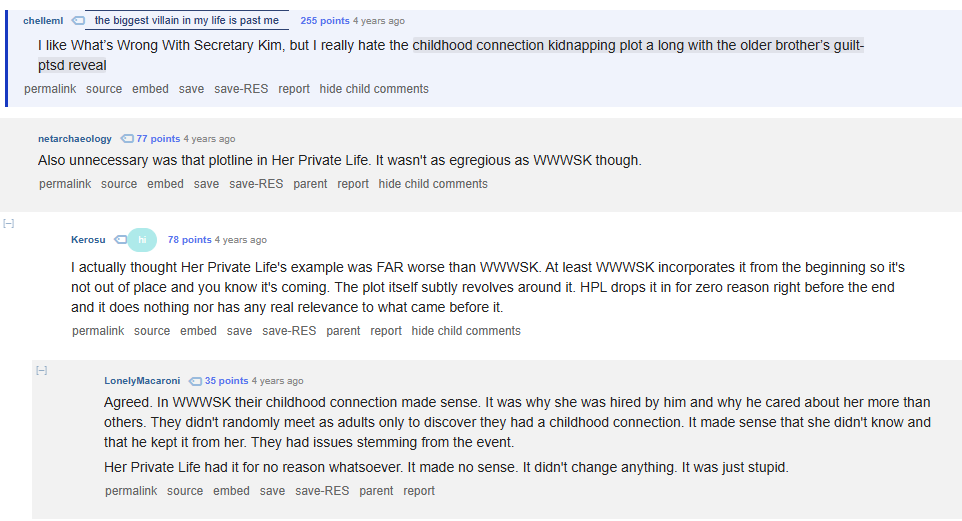Click the tag icon beside LonelyMacaroni
962x521 pixels.
195,381
